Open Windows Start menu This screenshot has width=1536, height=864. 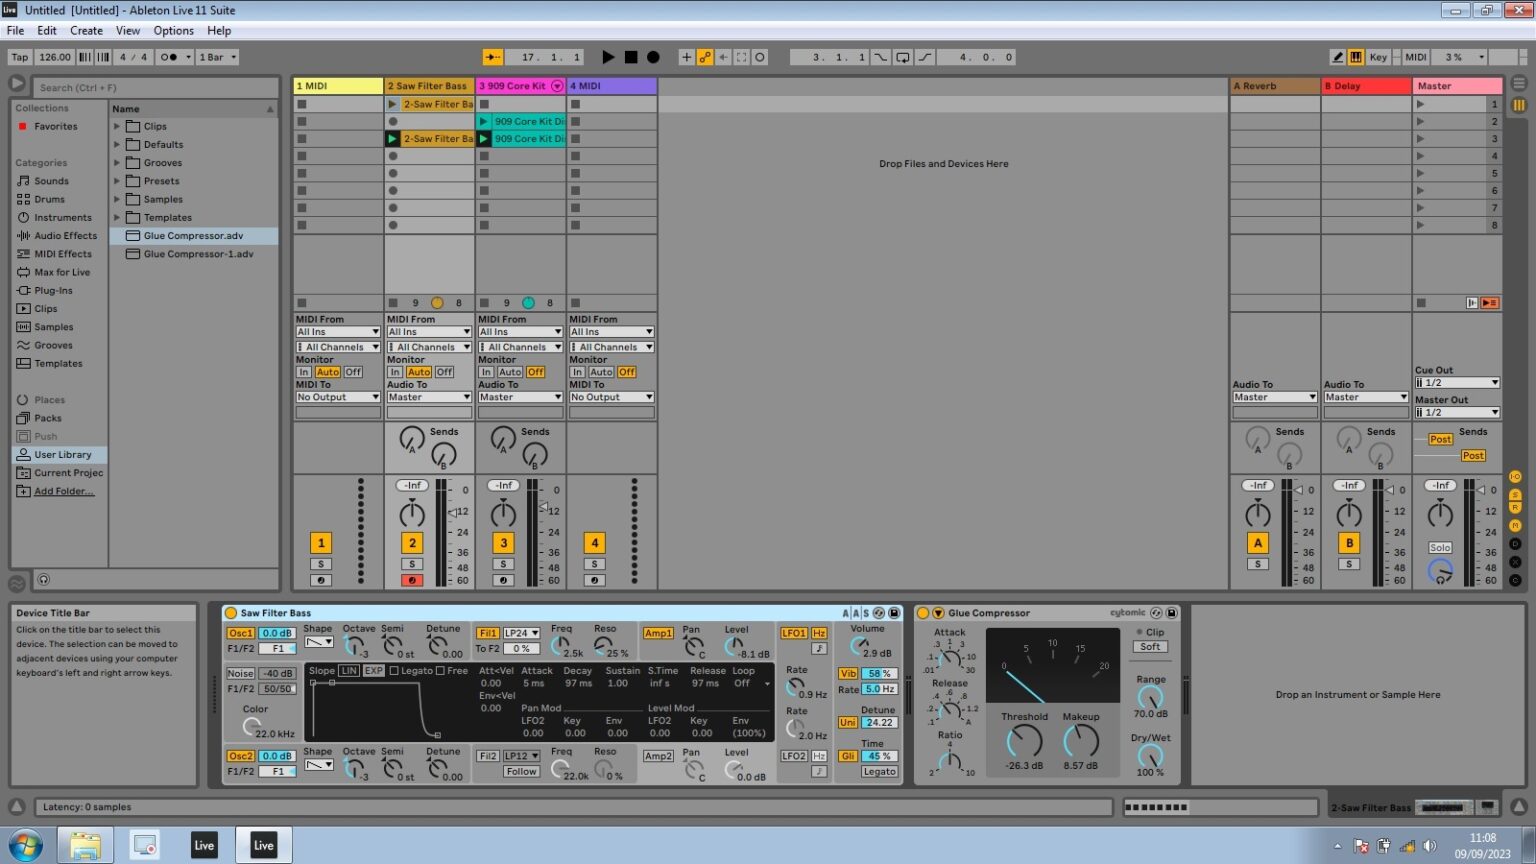pos(25,845)
